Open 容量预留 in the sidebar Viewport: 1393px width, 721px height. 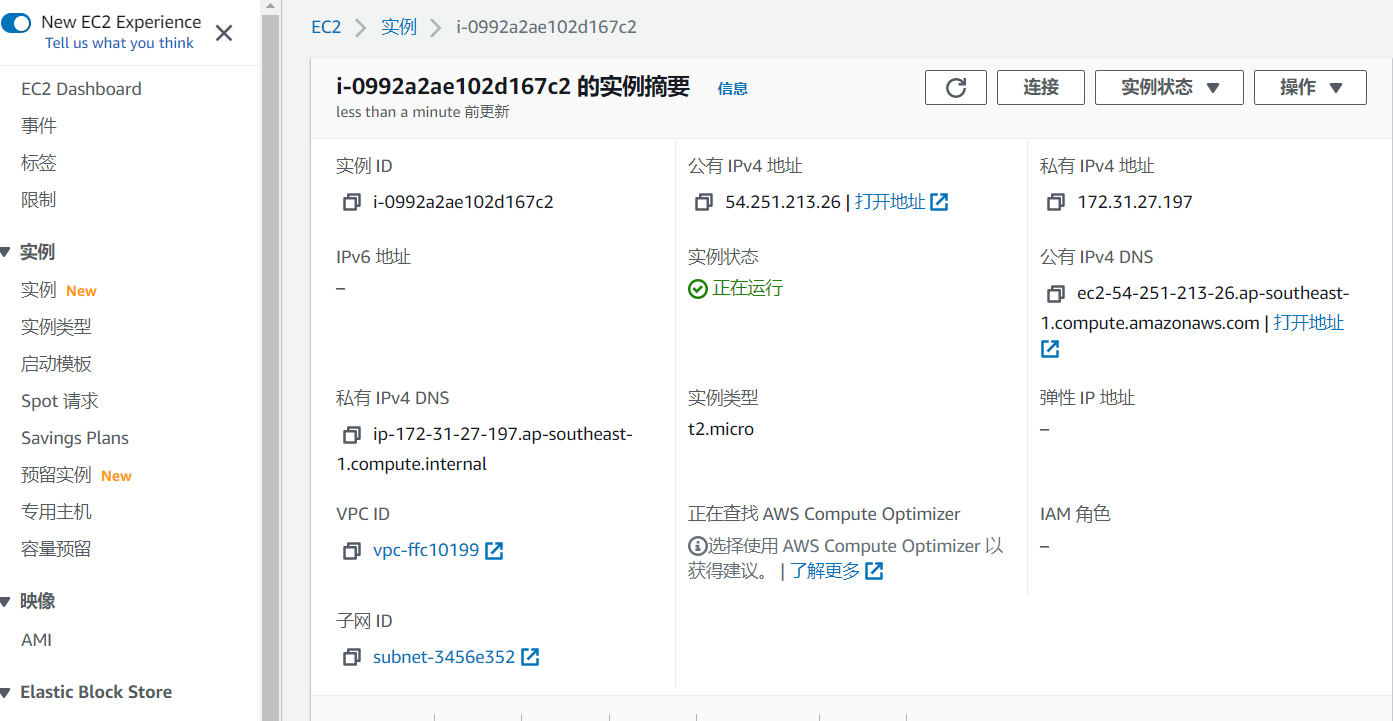[x=56, y=549]
